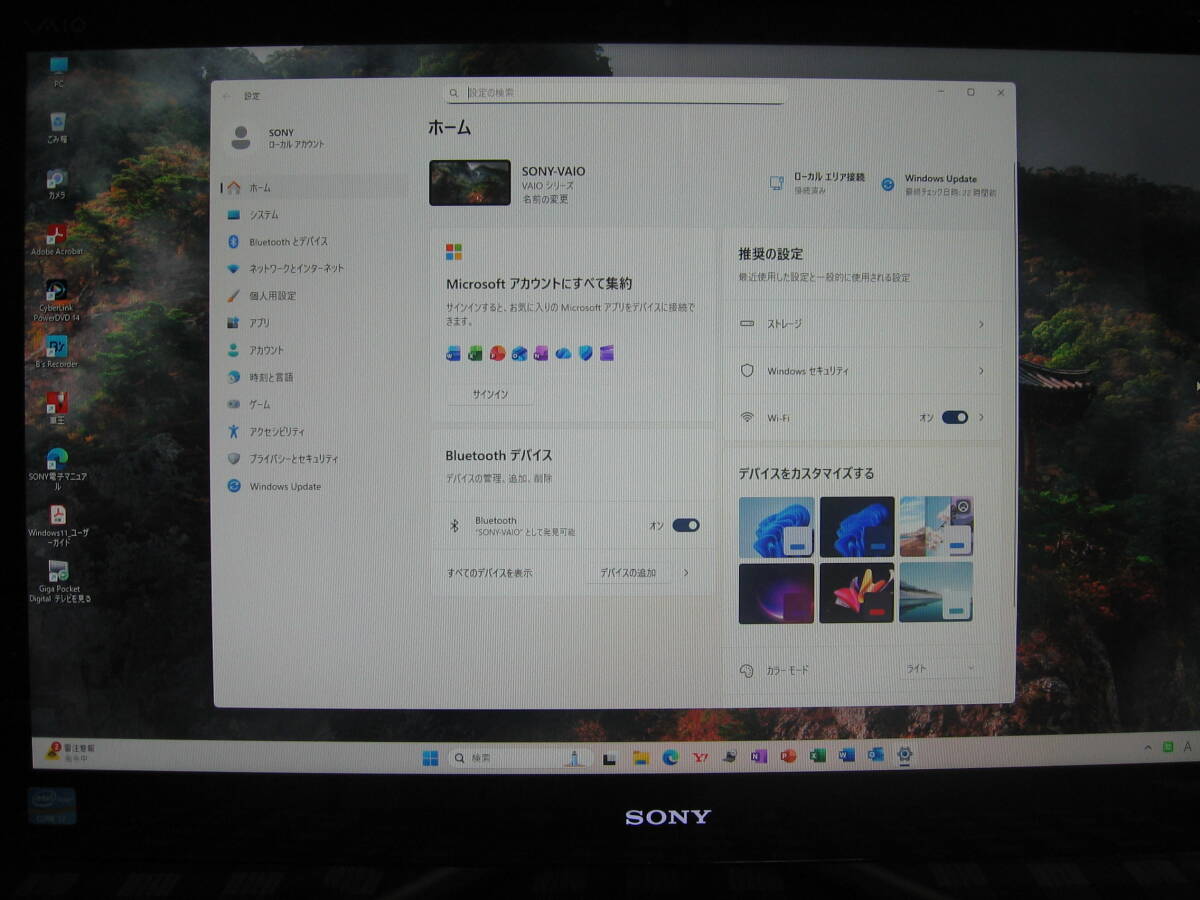Image resolution: width=1200 pixels, height=900 pixels.
Task: Open the ごみ箱 recycle bin desktop icon
Action: 58,127
